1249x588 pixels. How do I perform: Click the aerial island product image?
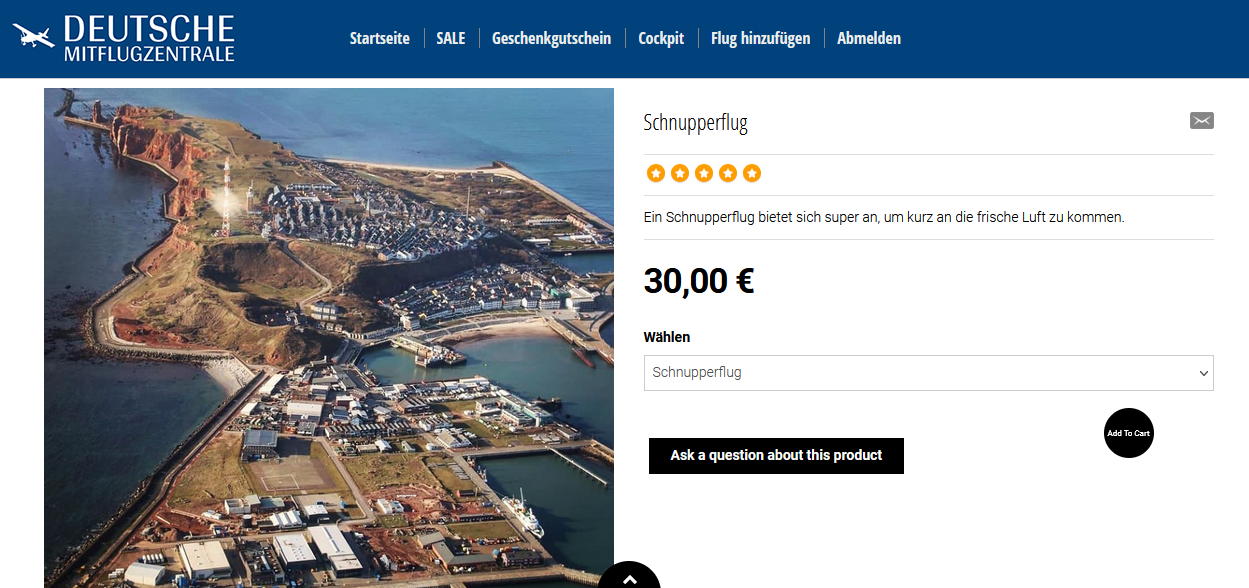328,337
